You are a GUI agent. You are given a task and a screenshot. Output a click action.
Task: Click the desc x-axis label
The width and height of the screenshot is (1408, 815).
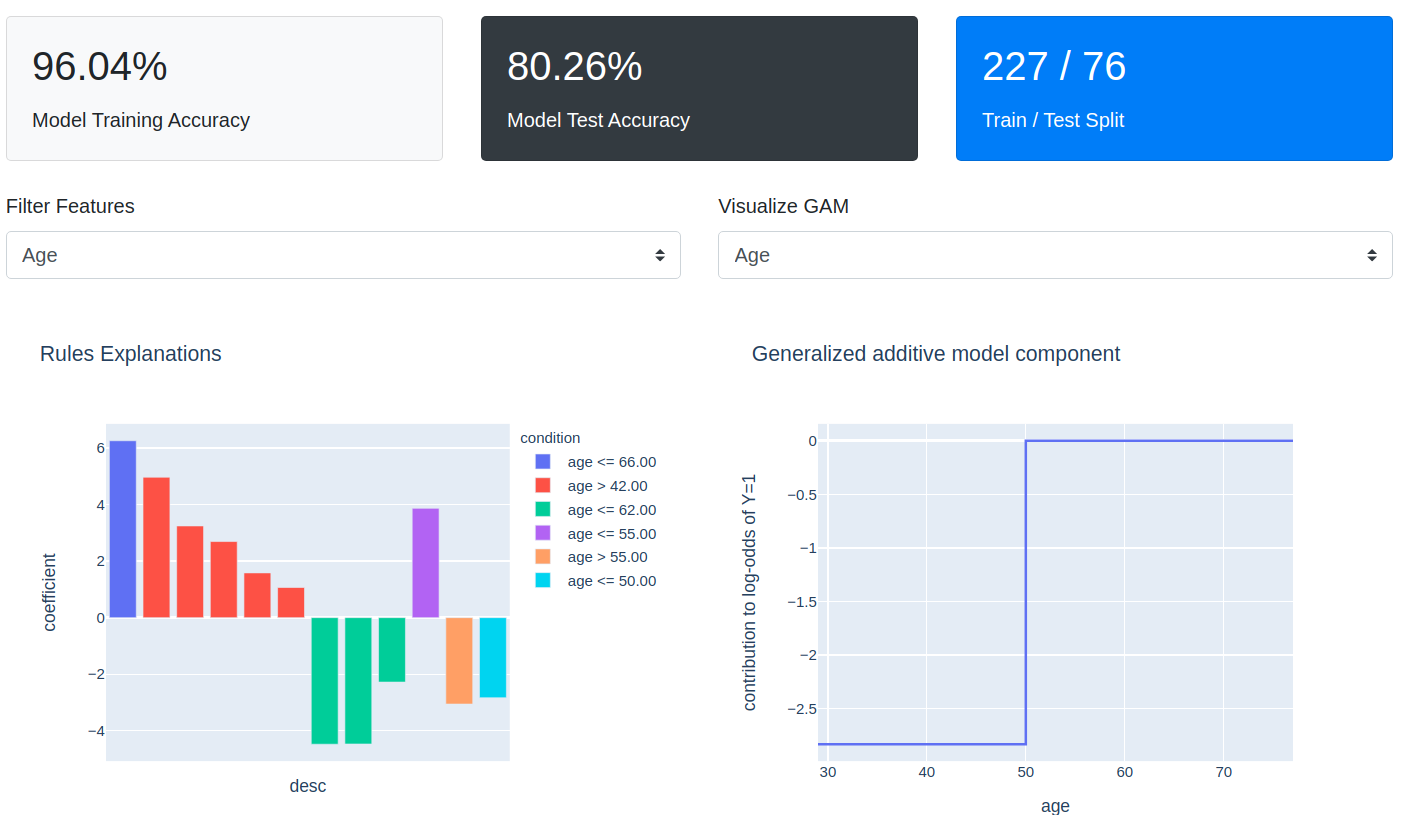click(308, 786)
